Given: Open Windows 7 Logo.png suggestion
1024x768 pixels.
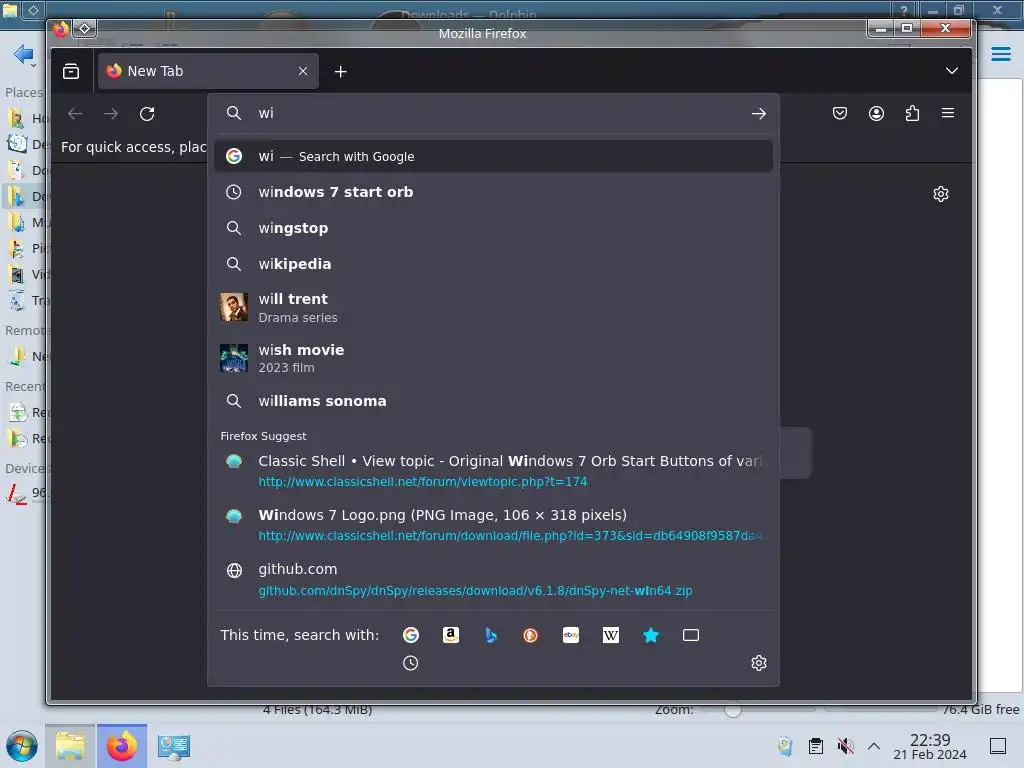Looking at the screenshot, I should pyautogui.click(x=493, y=525).
